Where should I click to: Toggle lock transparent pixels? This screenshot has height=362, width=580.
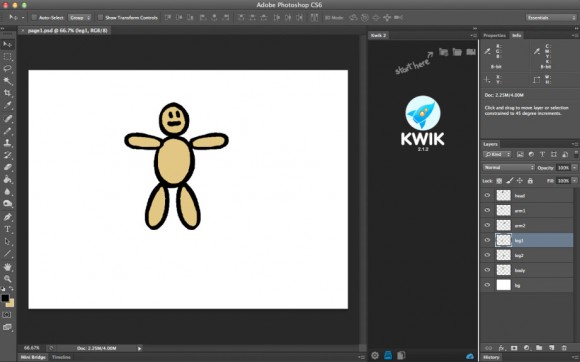point(499,181)
